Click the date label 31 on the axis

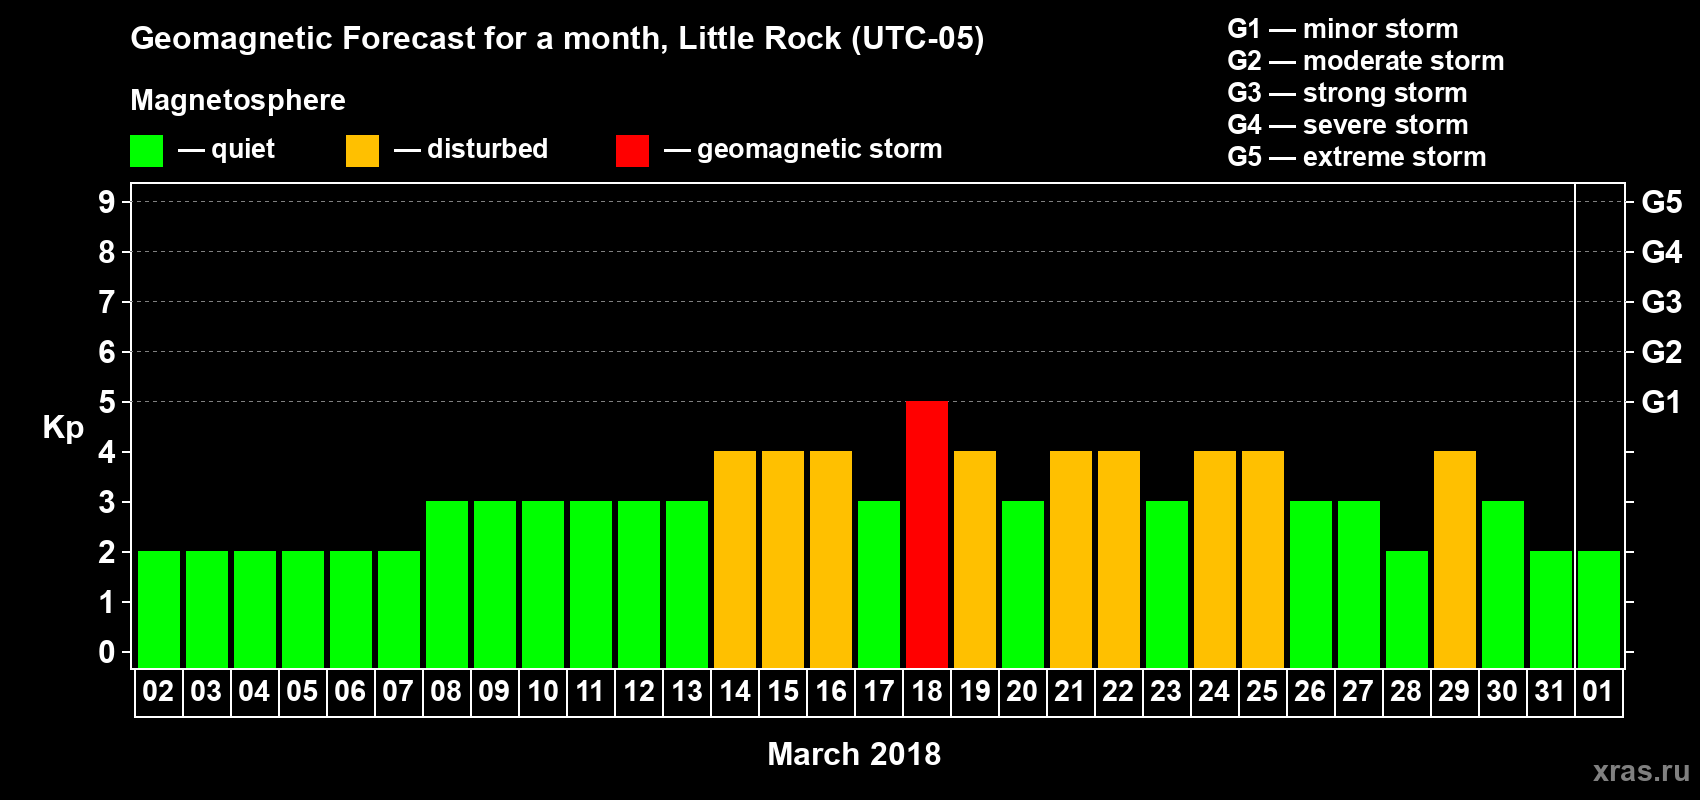(1550, 691)
